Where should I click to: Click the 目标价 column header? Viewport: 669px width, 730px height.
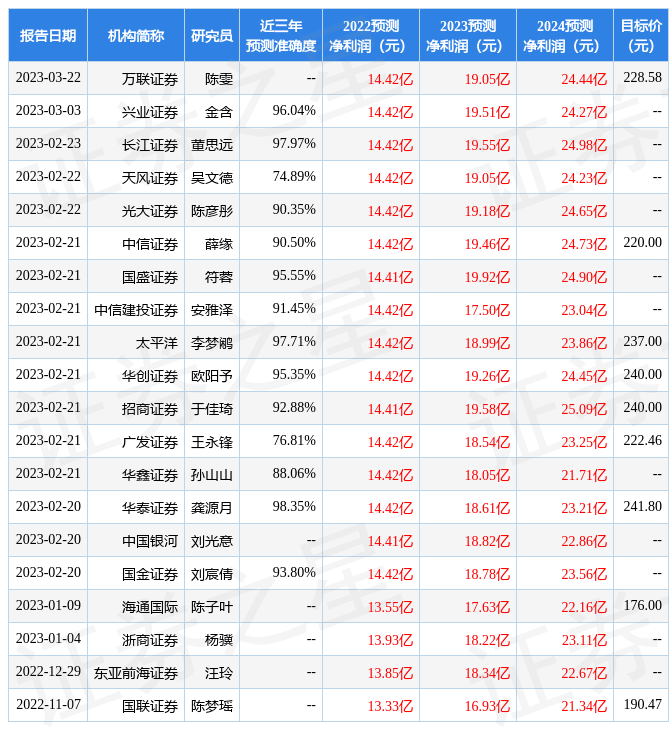tap(641, 35)
